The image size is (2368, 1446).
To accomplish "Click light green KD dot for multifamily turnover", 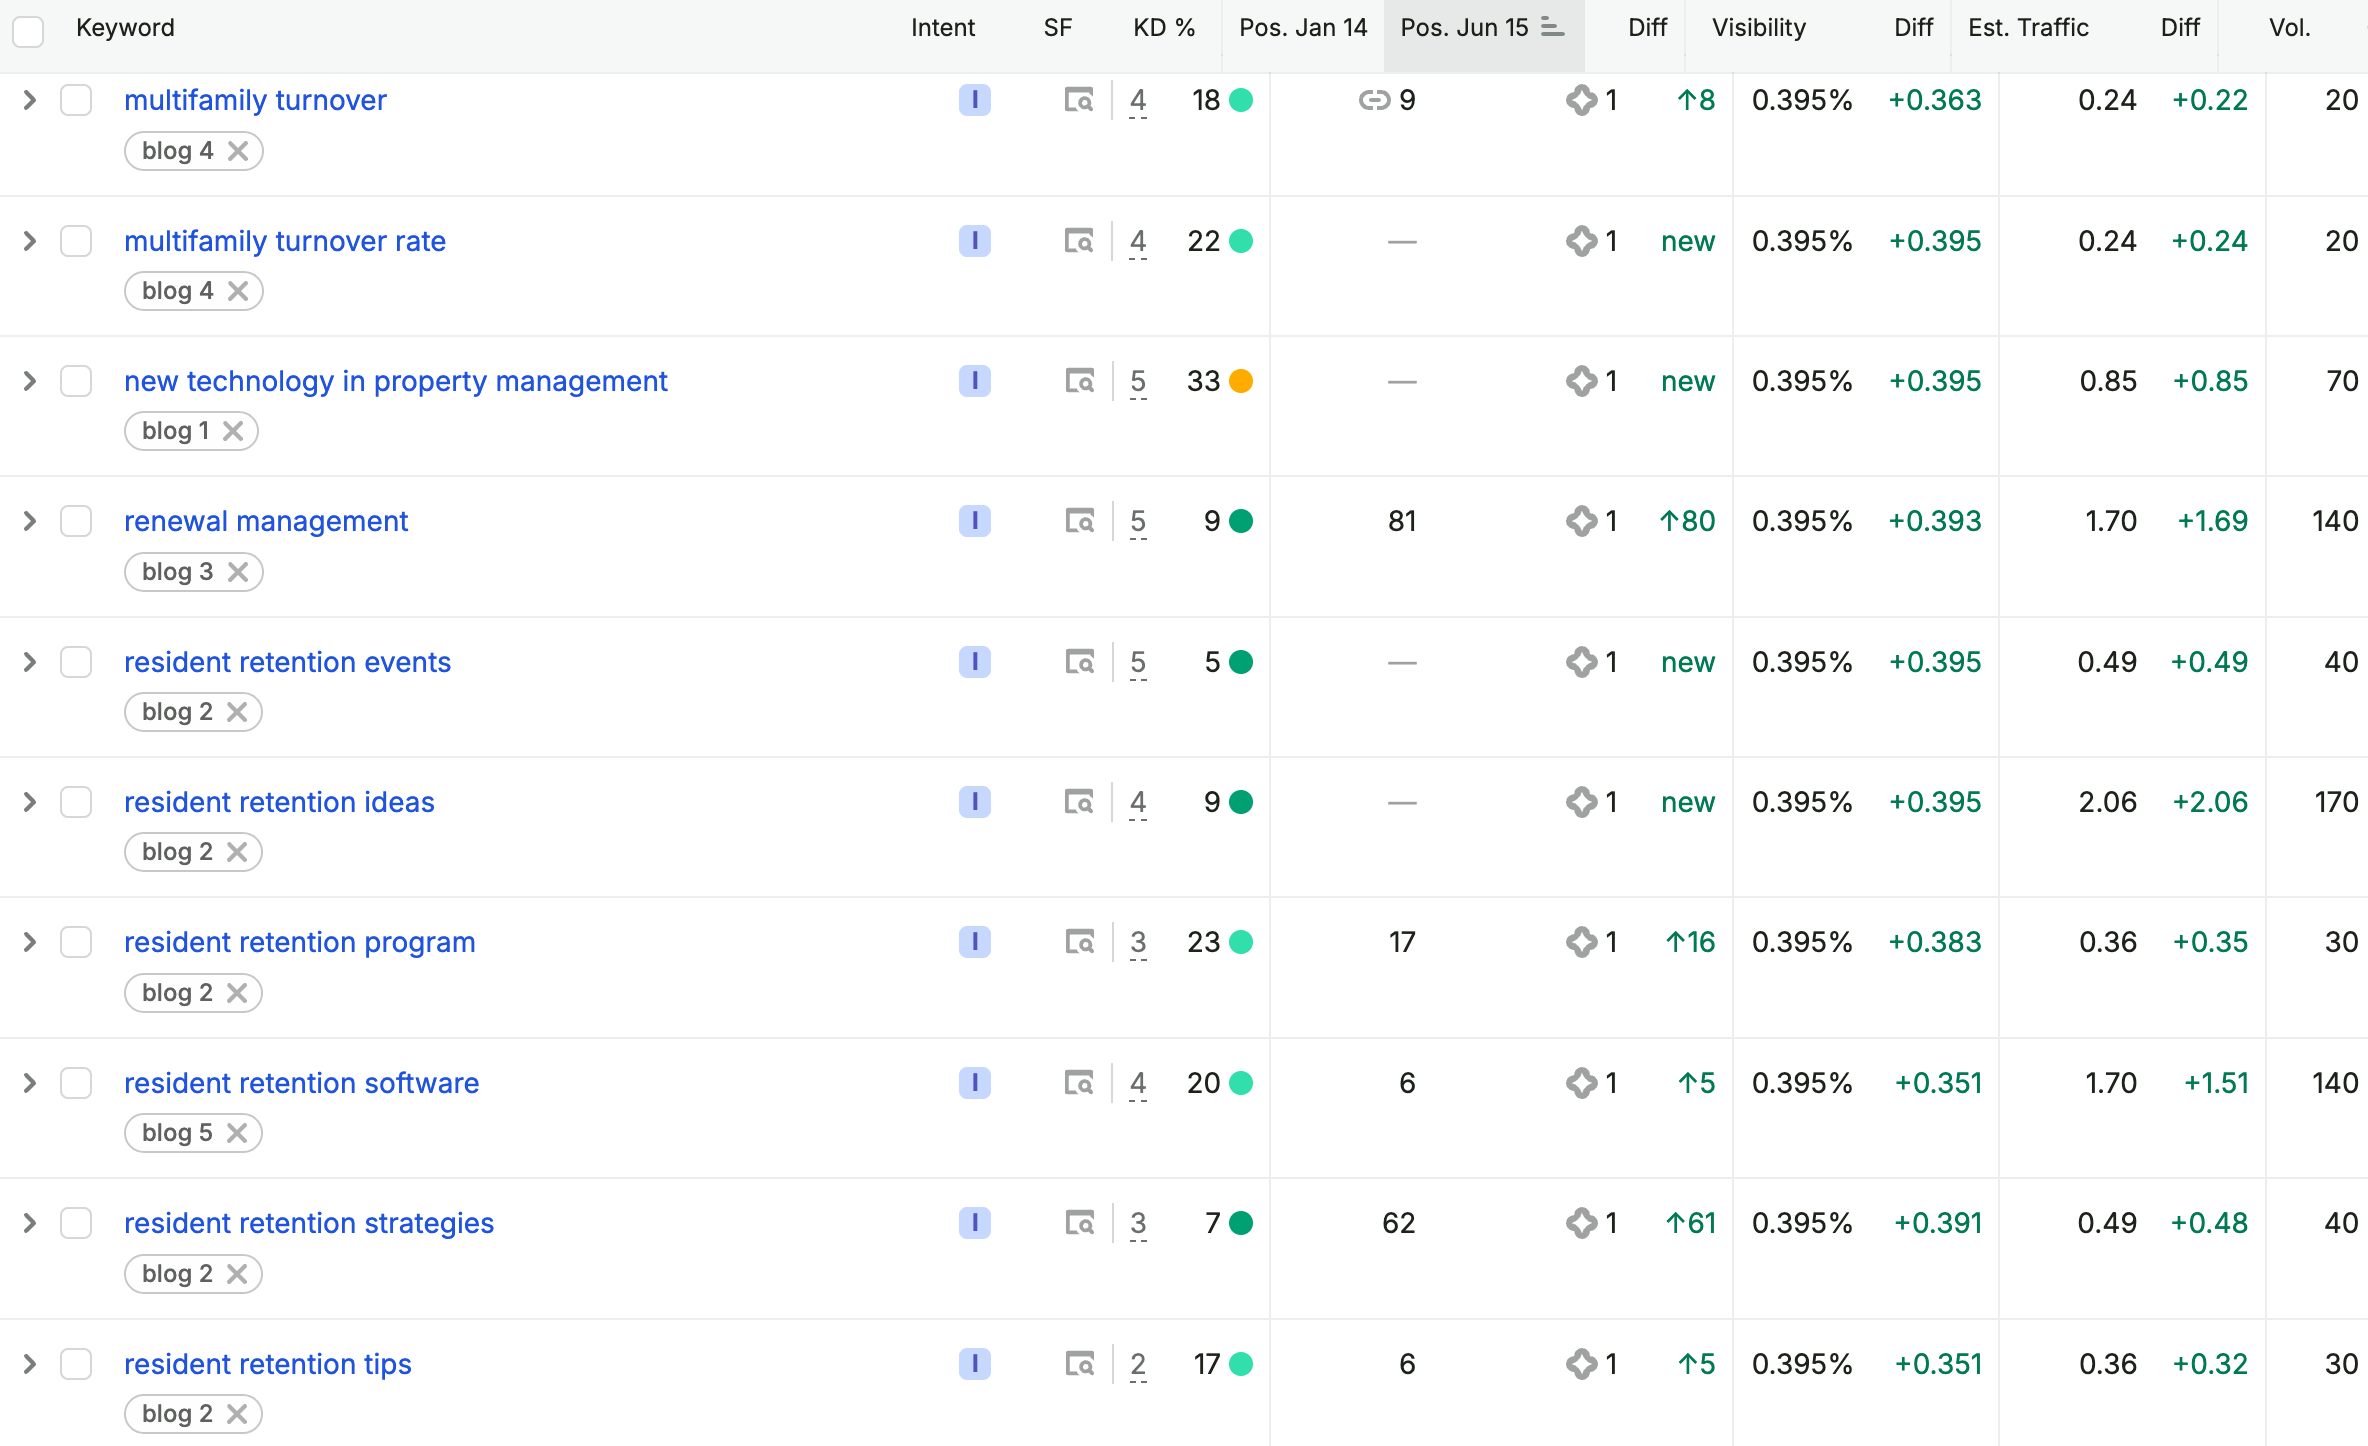I will [1241, 100].
